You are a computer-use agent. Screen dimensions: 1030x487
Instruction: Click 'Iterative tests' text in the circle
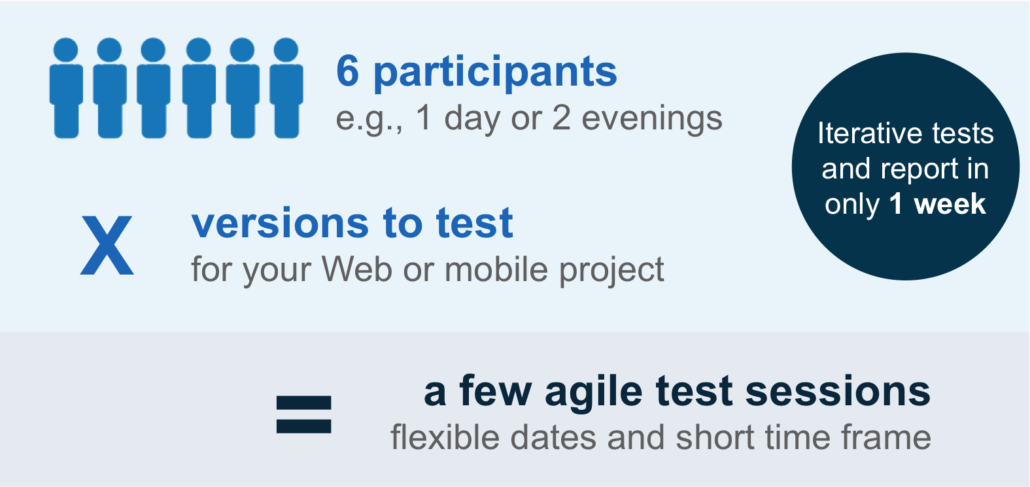click(905, 134)
